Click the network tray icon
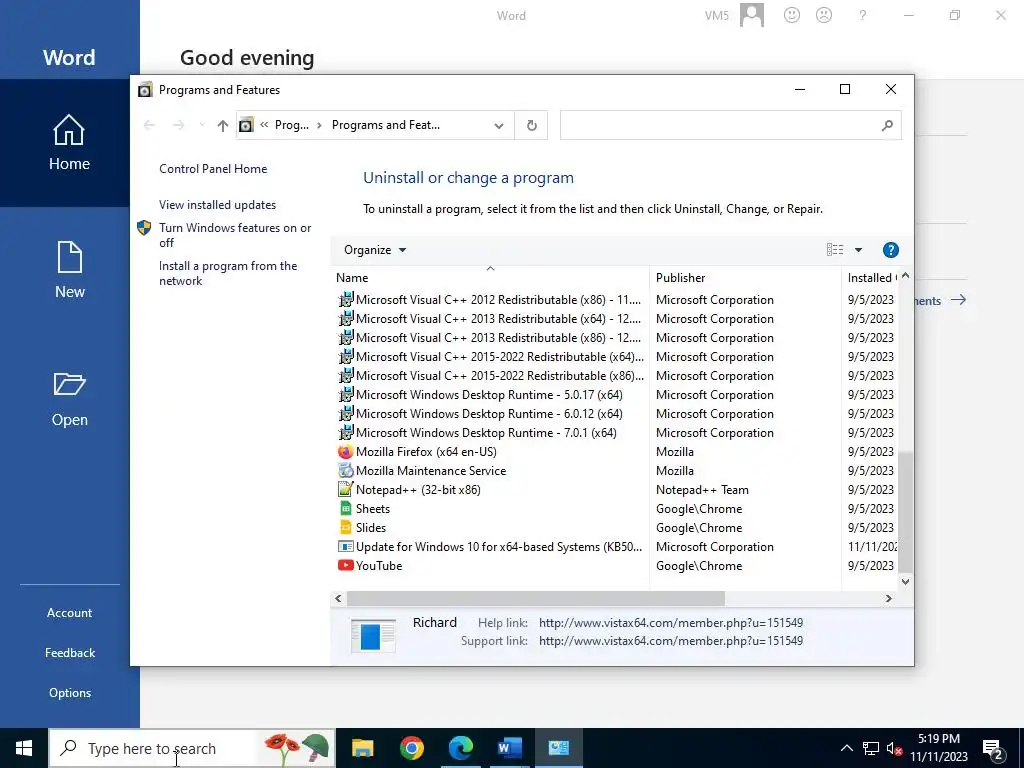Image resolution: width=1024 pixels, height=768 pixels. click(x=871, y=749)
